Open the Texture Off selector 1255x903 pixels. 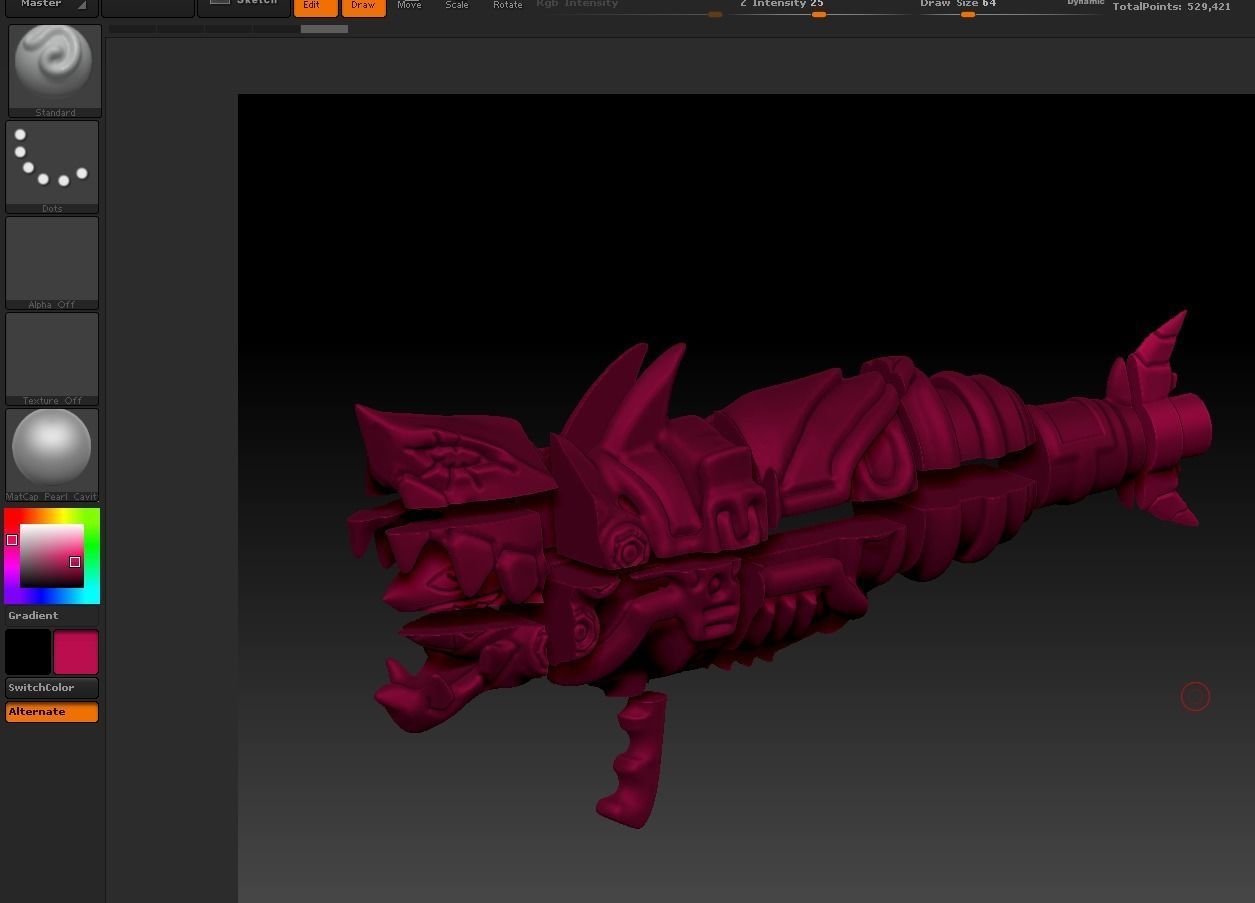click(52, 359)
